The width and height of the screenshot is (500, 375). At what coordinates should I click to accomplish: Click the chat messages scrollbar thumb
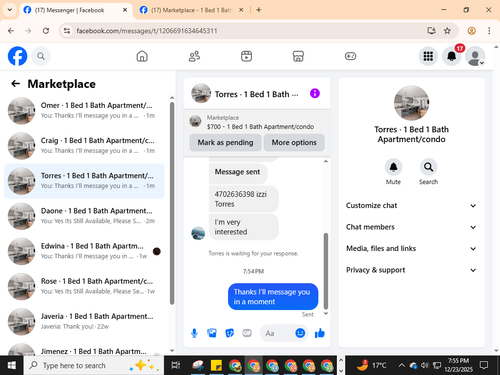point(326,271)
